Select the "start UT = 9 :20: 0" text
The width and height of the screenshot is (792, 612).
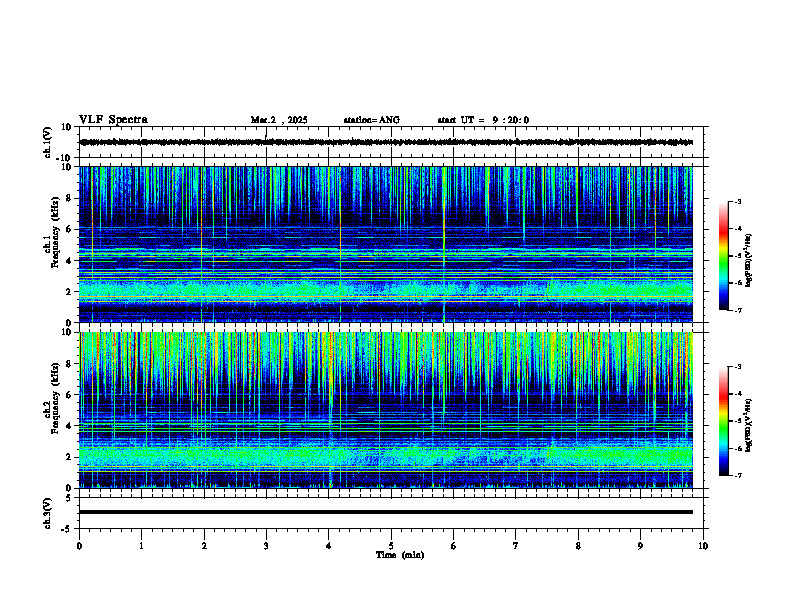tap(483, 120)
